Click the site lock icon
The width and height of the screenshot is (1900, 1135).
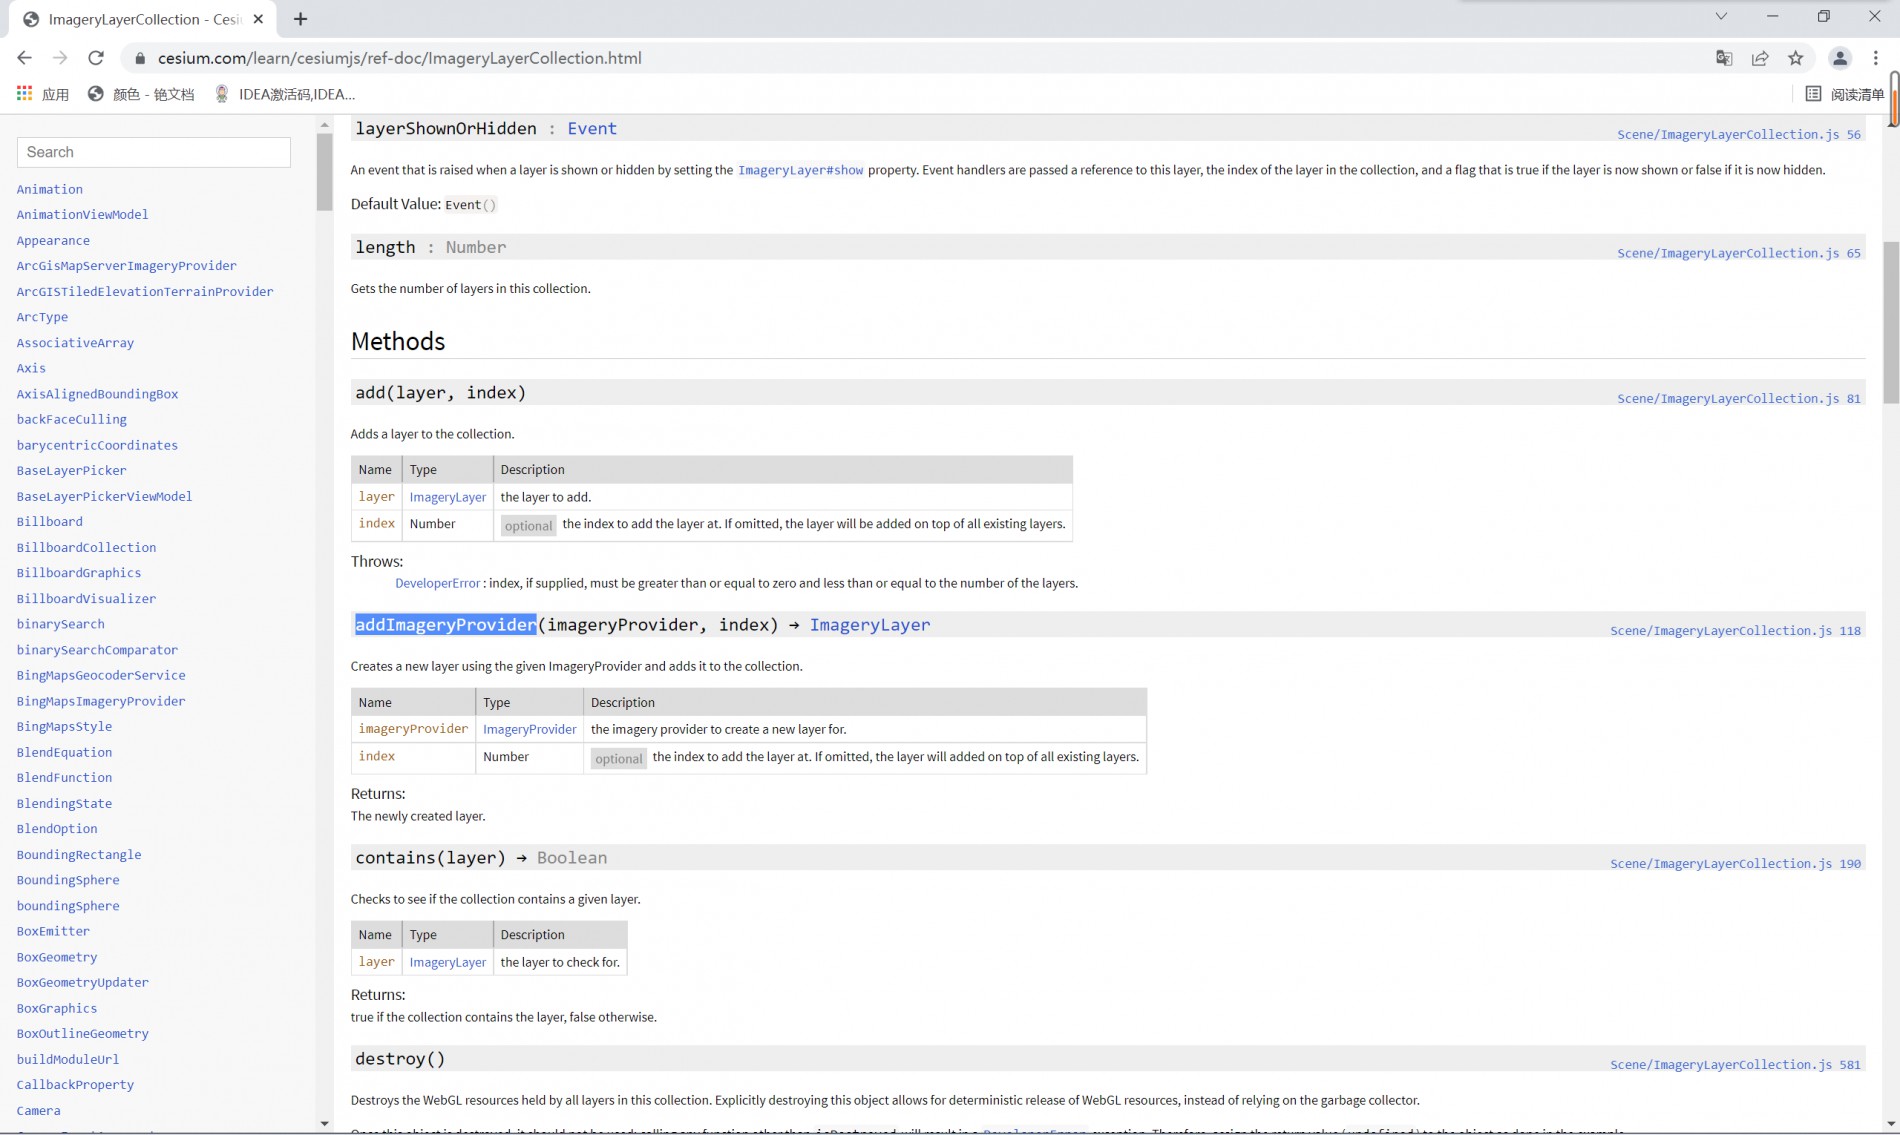click(x=140, y=58)
